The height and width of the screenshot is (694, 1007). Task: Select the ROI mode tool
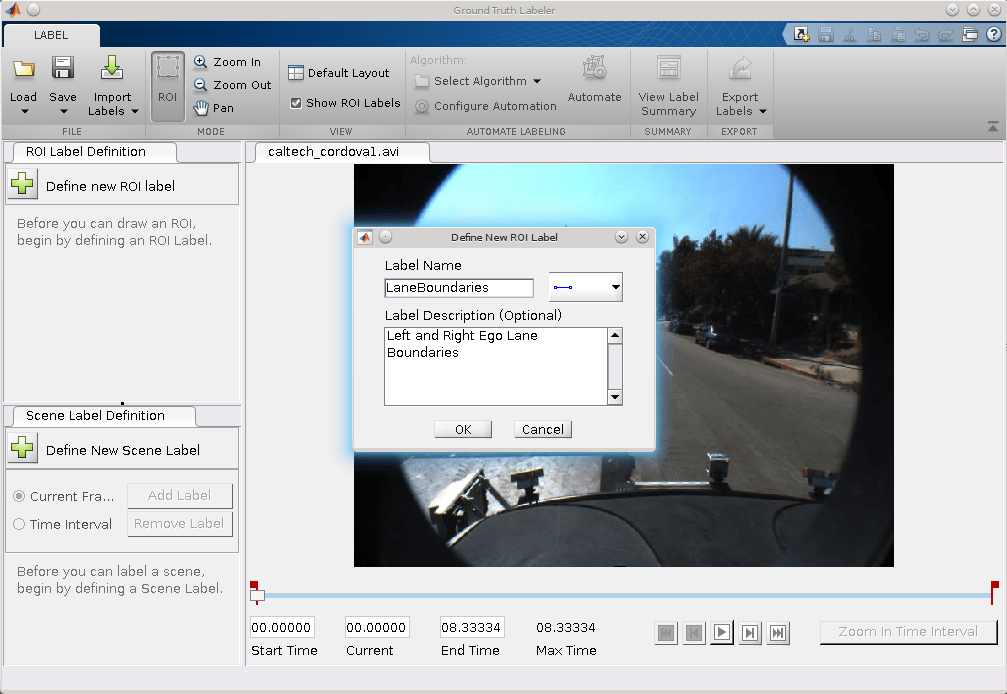point(168,86)
